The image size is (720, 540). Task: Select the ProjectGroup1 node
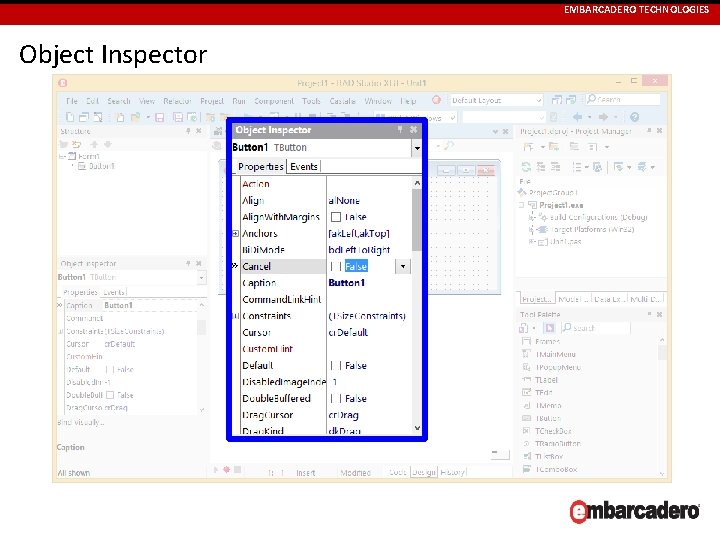[x=553, y=192]
